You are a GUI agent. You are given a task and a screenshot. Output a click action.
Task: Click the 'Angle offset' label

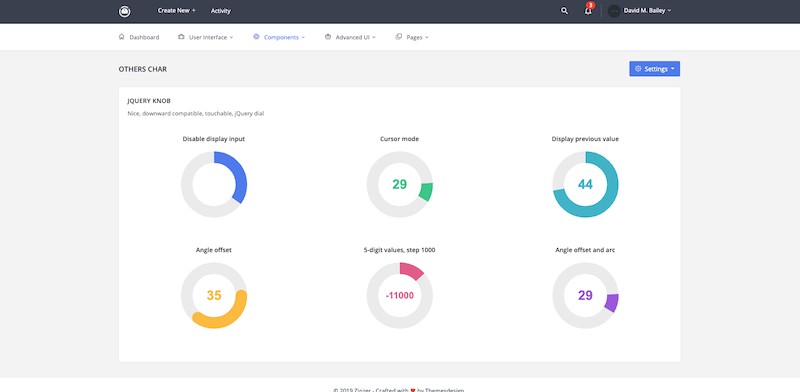(214, 250)
